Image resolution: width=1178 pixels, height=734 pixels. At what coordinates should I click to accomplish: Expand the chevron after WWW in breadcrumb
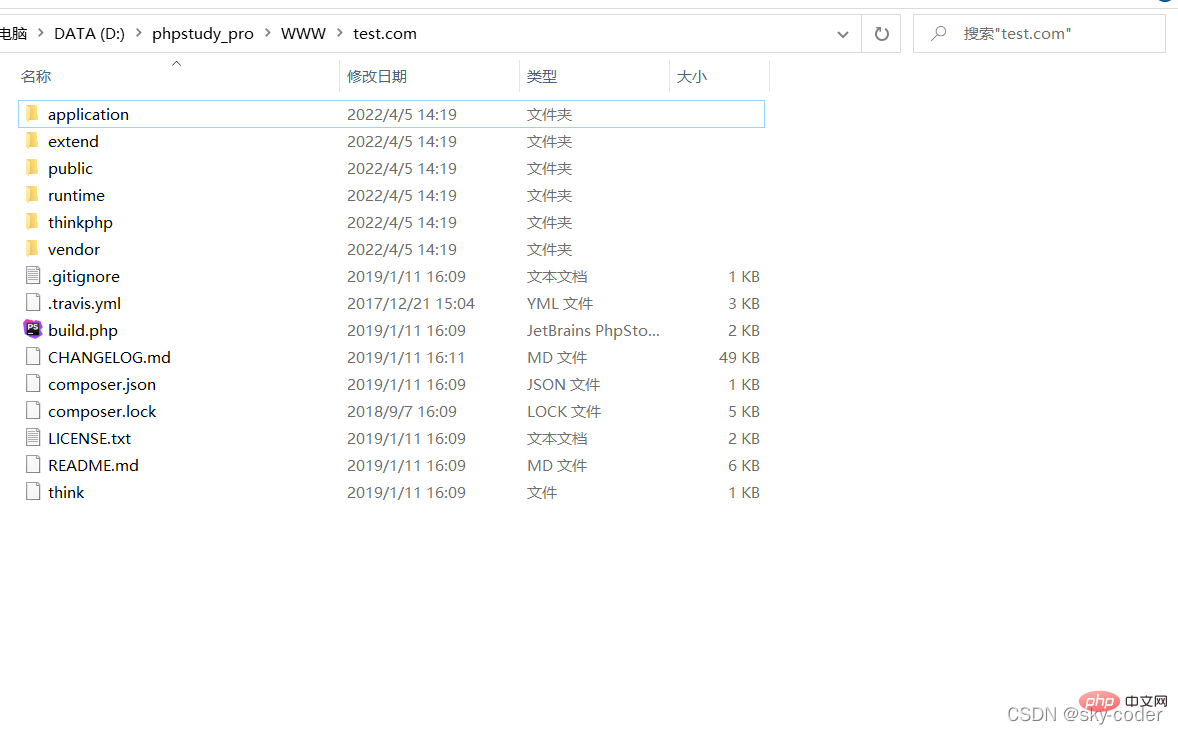click(340, 33)
